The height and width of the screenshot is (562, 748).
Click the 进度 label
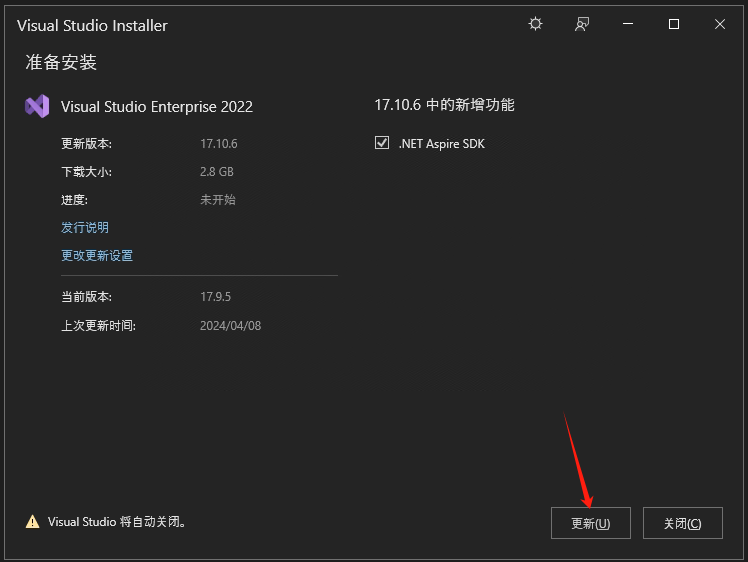(74, 199)
